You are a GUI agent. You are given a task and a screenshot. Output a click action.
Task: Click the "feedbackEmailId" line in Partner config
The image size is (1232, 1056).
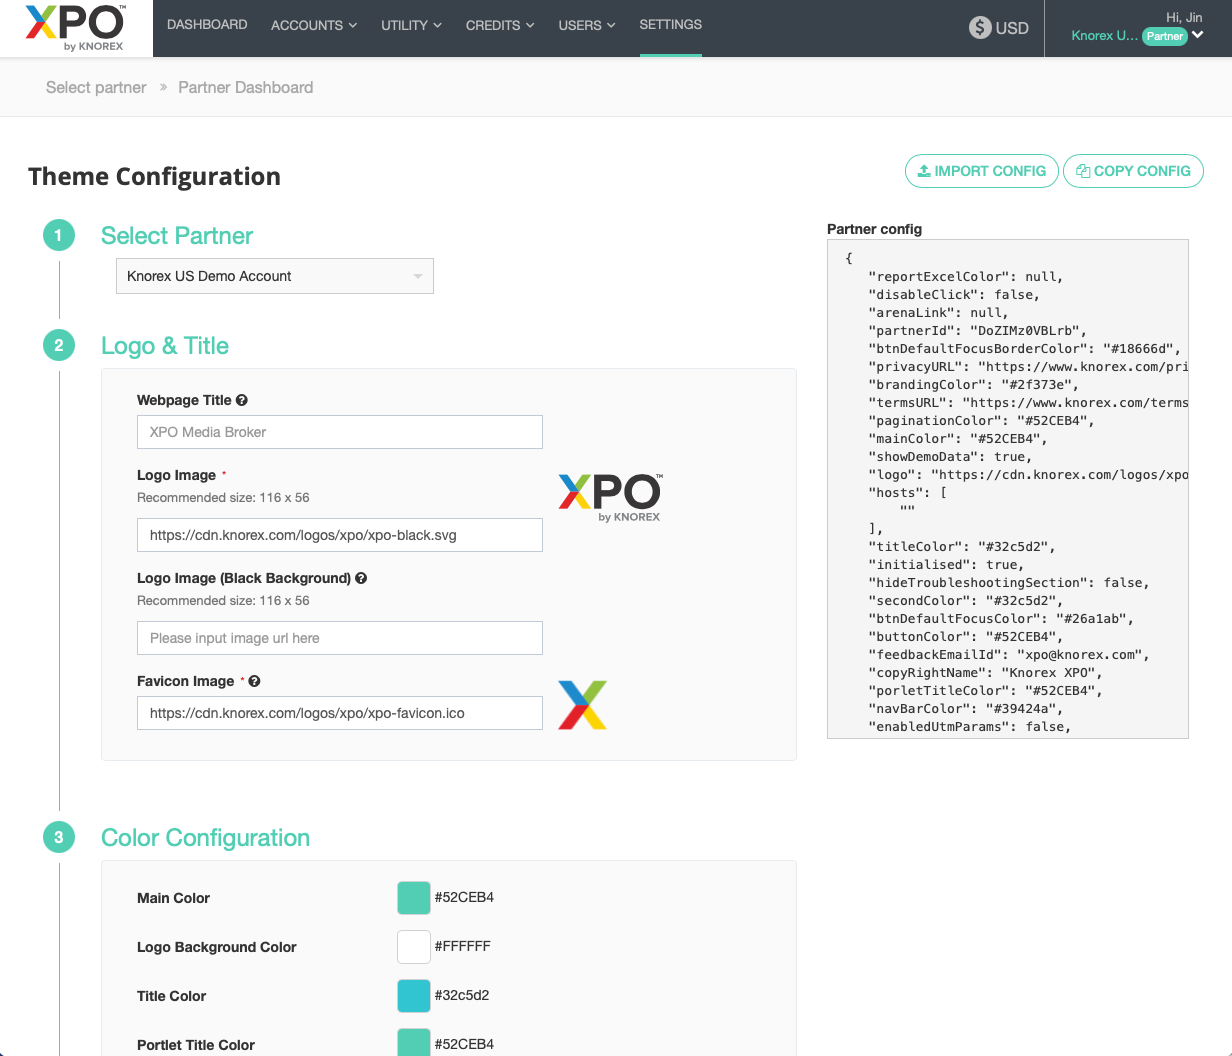click(x=1011, y=655)
